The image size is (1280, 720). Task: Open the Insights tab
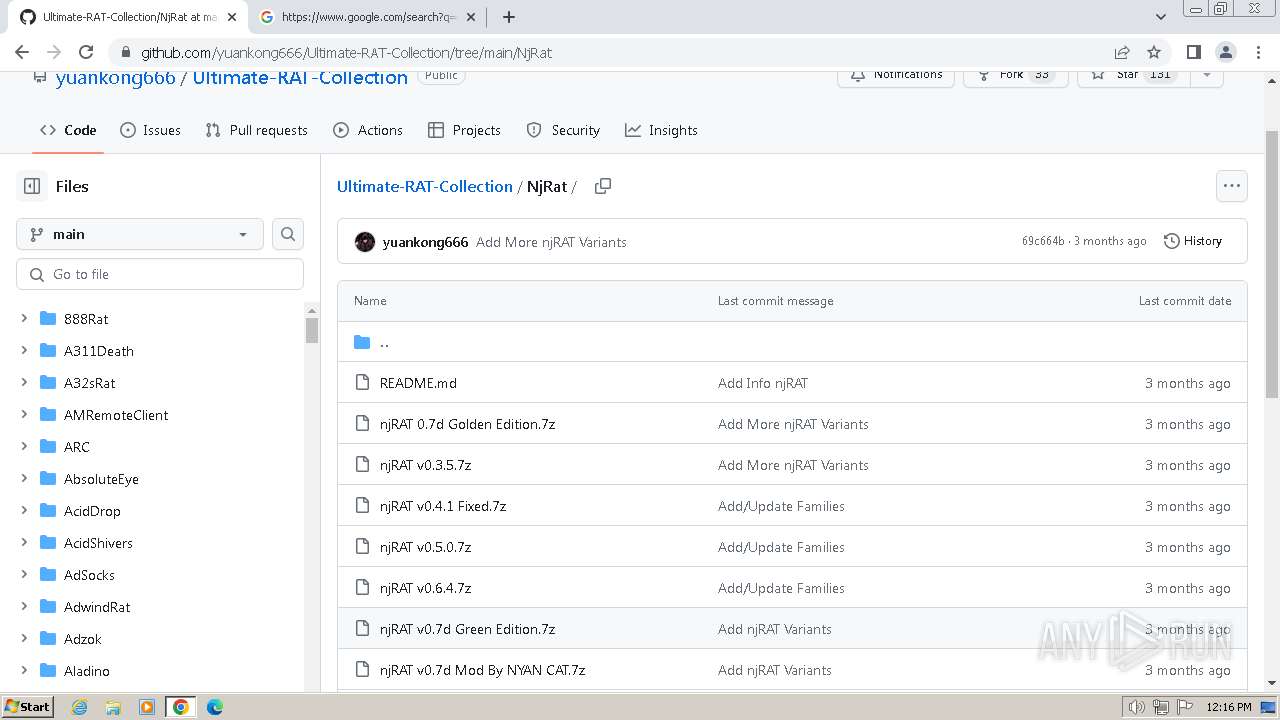pos(661,130)
